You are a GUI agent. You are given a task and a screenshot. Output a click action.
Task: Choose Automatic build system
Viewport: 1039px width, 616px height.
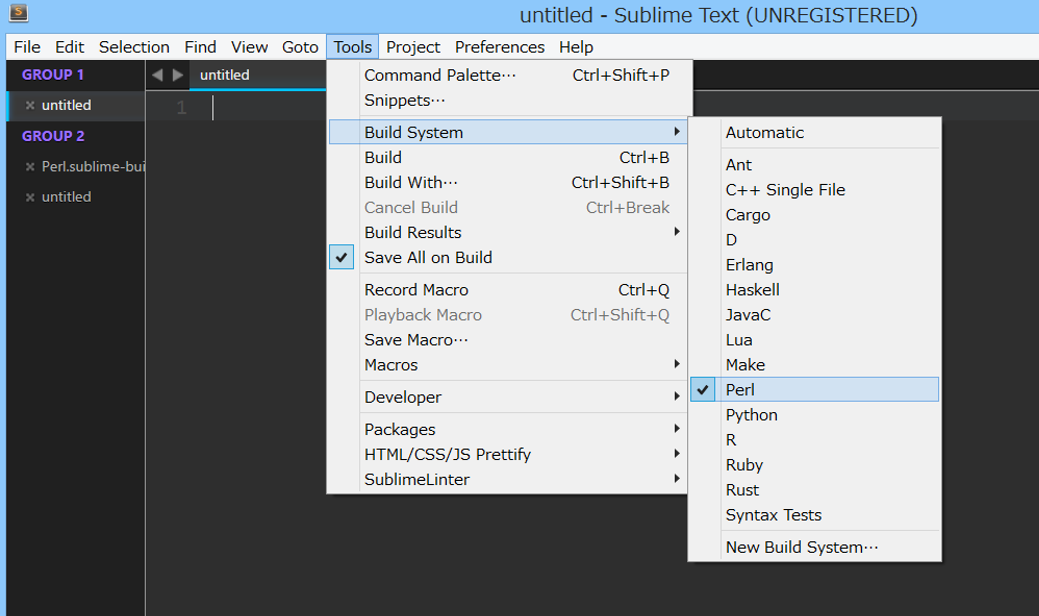pyautogui.click(x=814, y=132)
